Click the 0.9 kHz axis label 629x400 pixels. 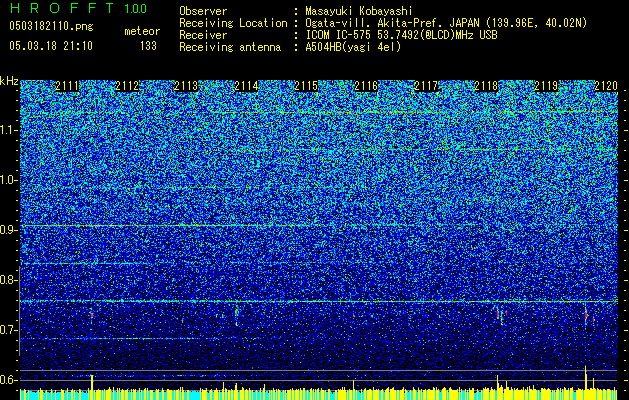[8, 230]
